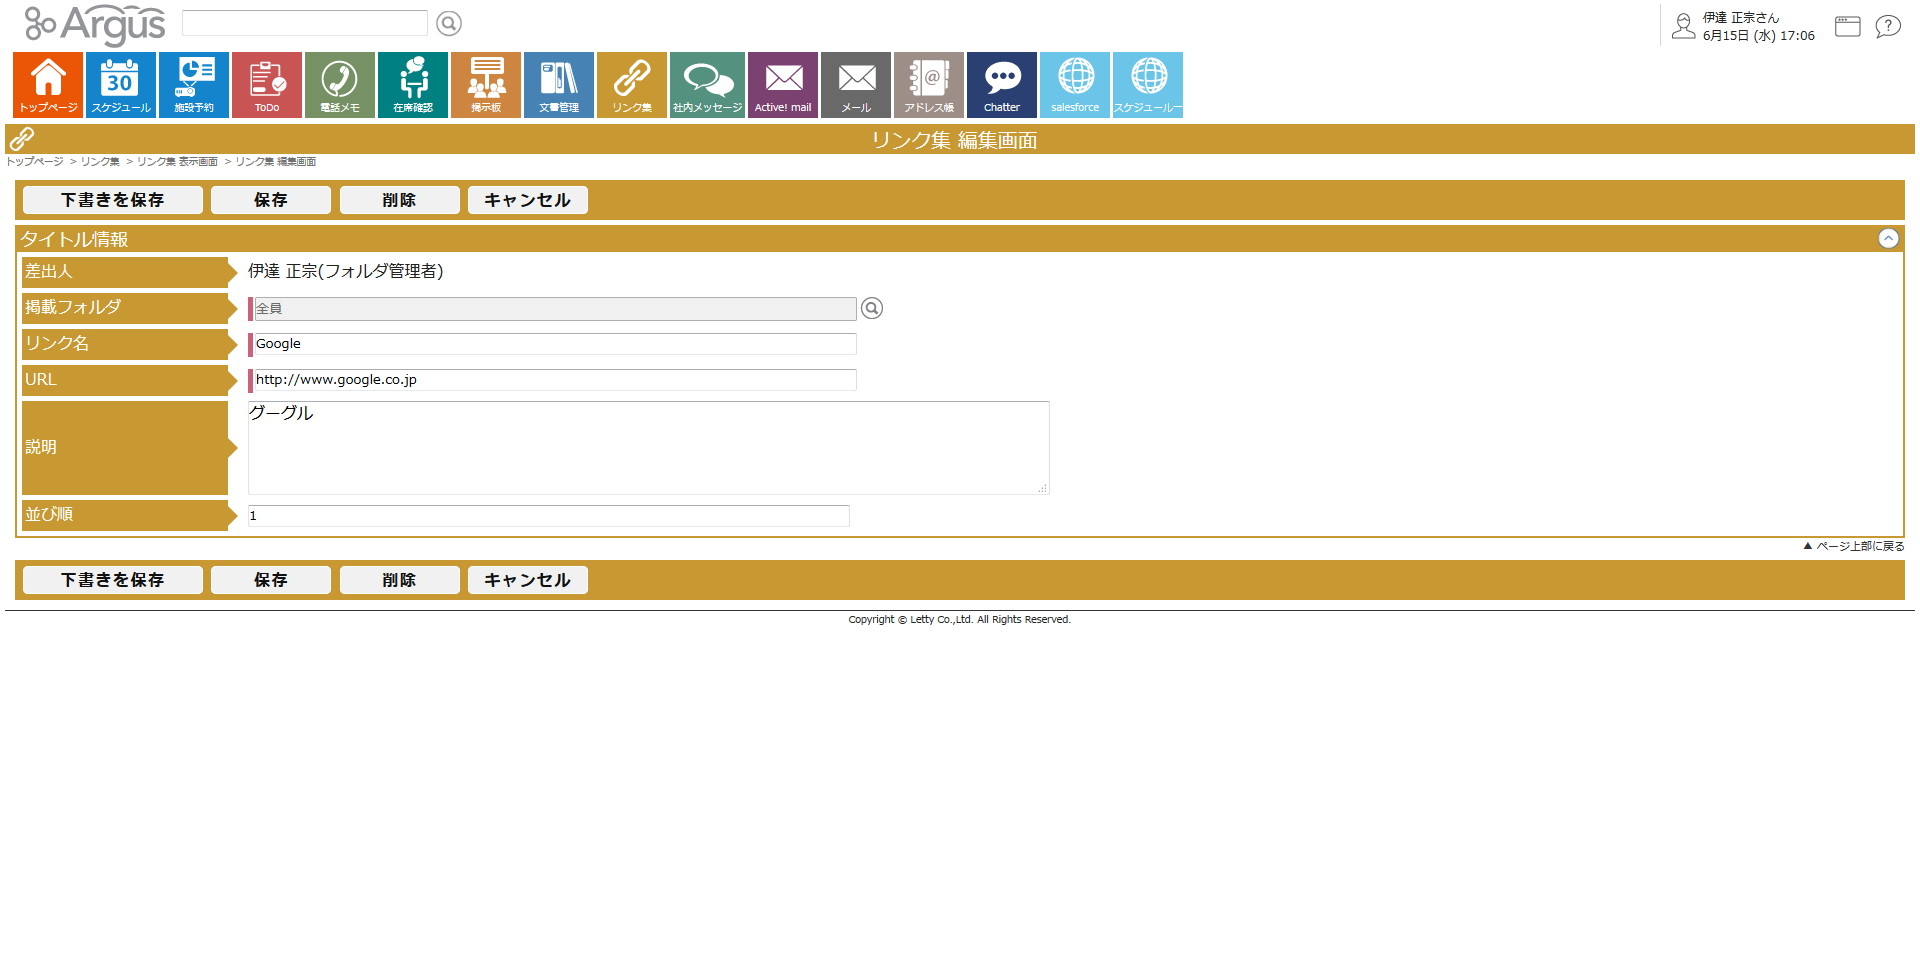The image size is (1920, 969).
Task: Open the Active! mail icon
Action: 783,85
